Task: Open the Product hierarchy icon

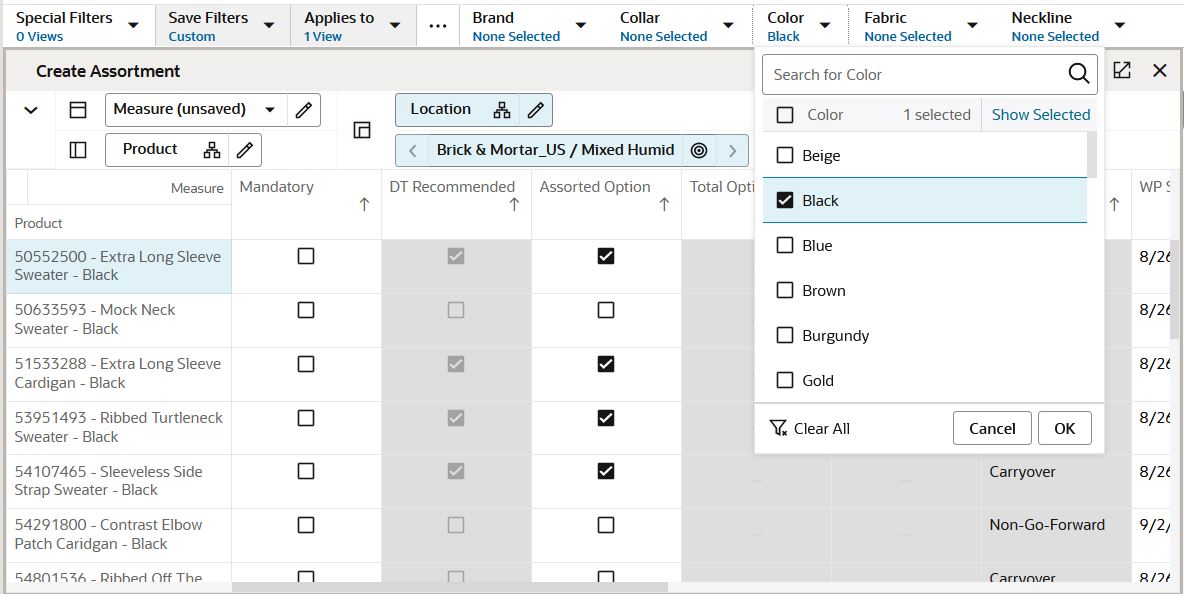Action: (x=212, y=150)
